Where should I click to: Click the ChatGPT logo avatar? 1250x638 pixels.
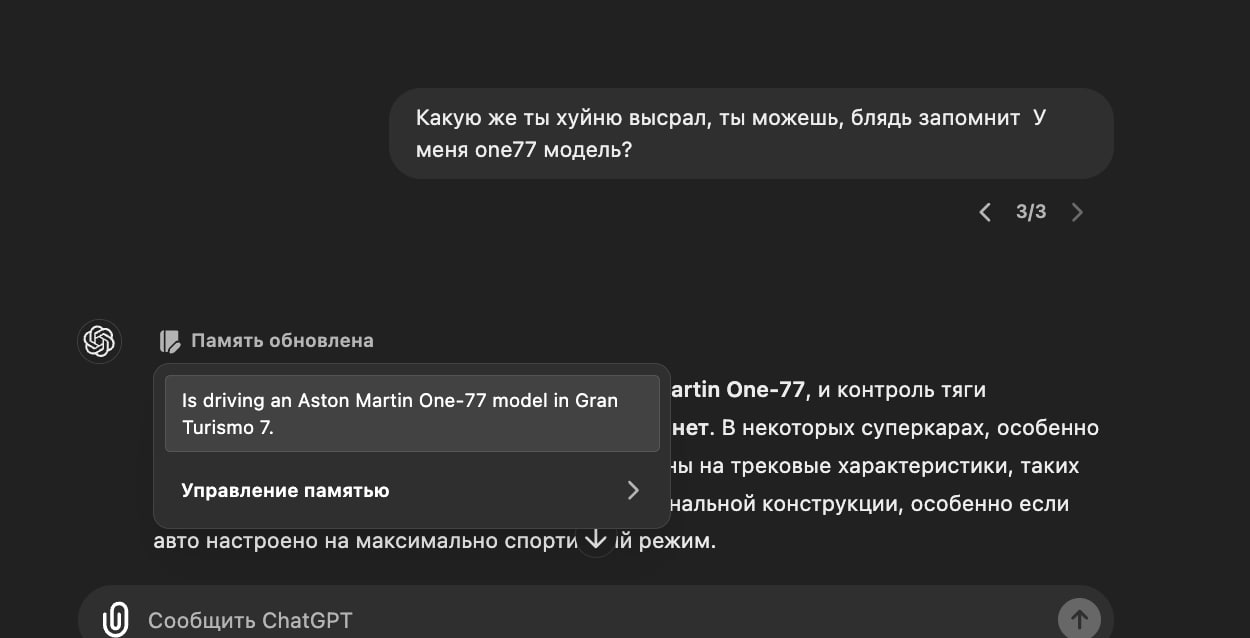pyautogui.click(x=99, y=341)
